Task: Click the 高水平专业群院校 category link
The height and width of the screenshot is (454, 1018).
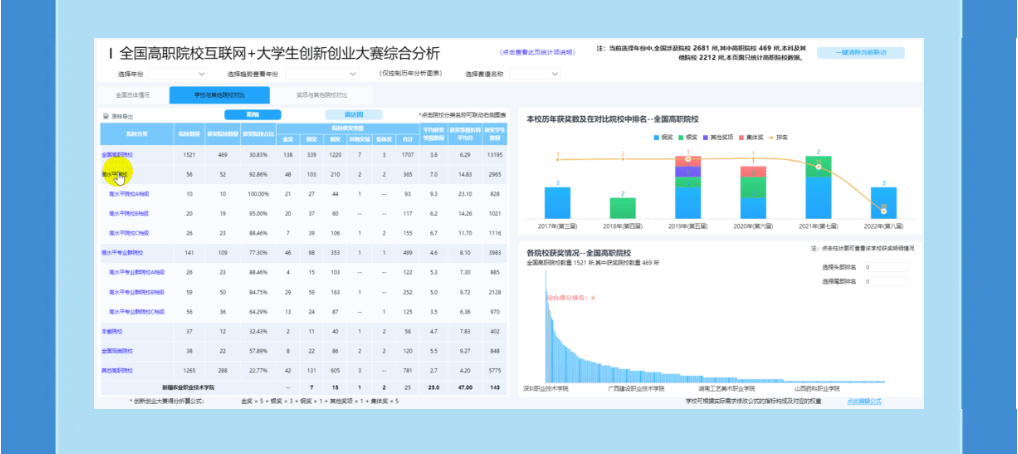Action: point(122,253)
